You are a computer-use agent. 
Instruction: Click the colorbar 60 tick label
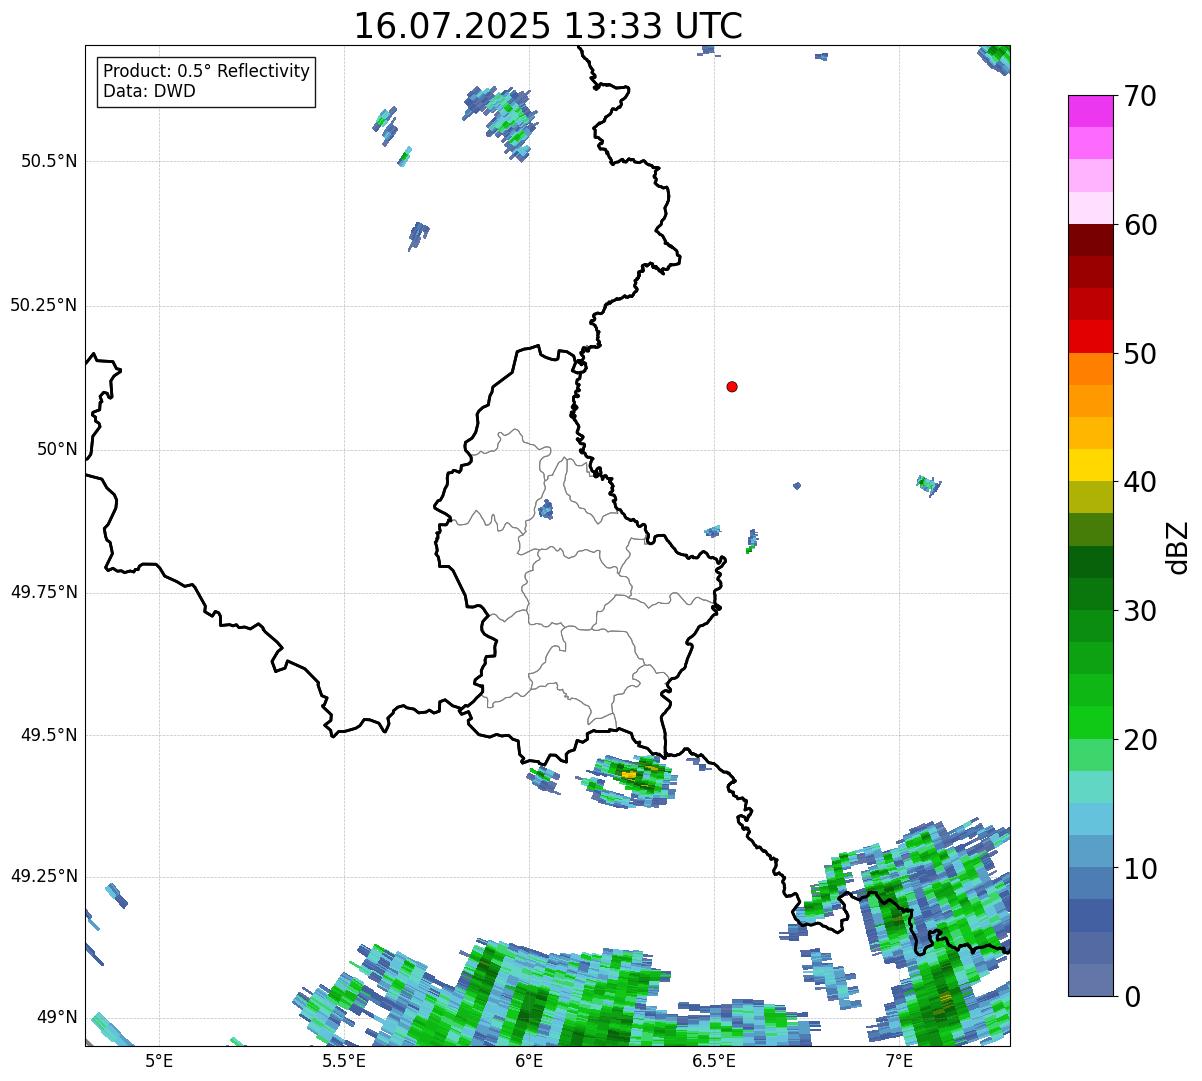(1140, 225)
